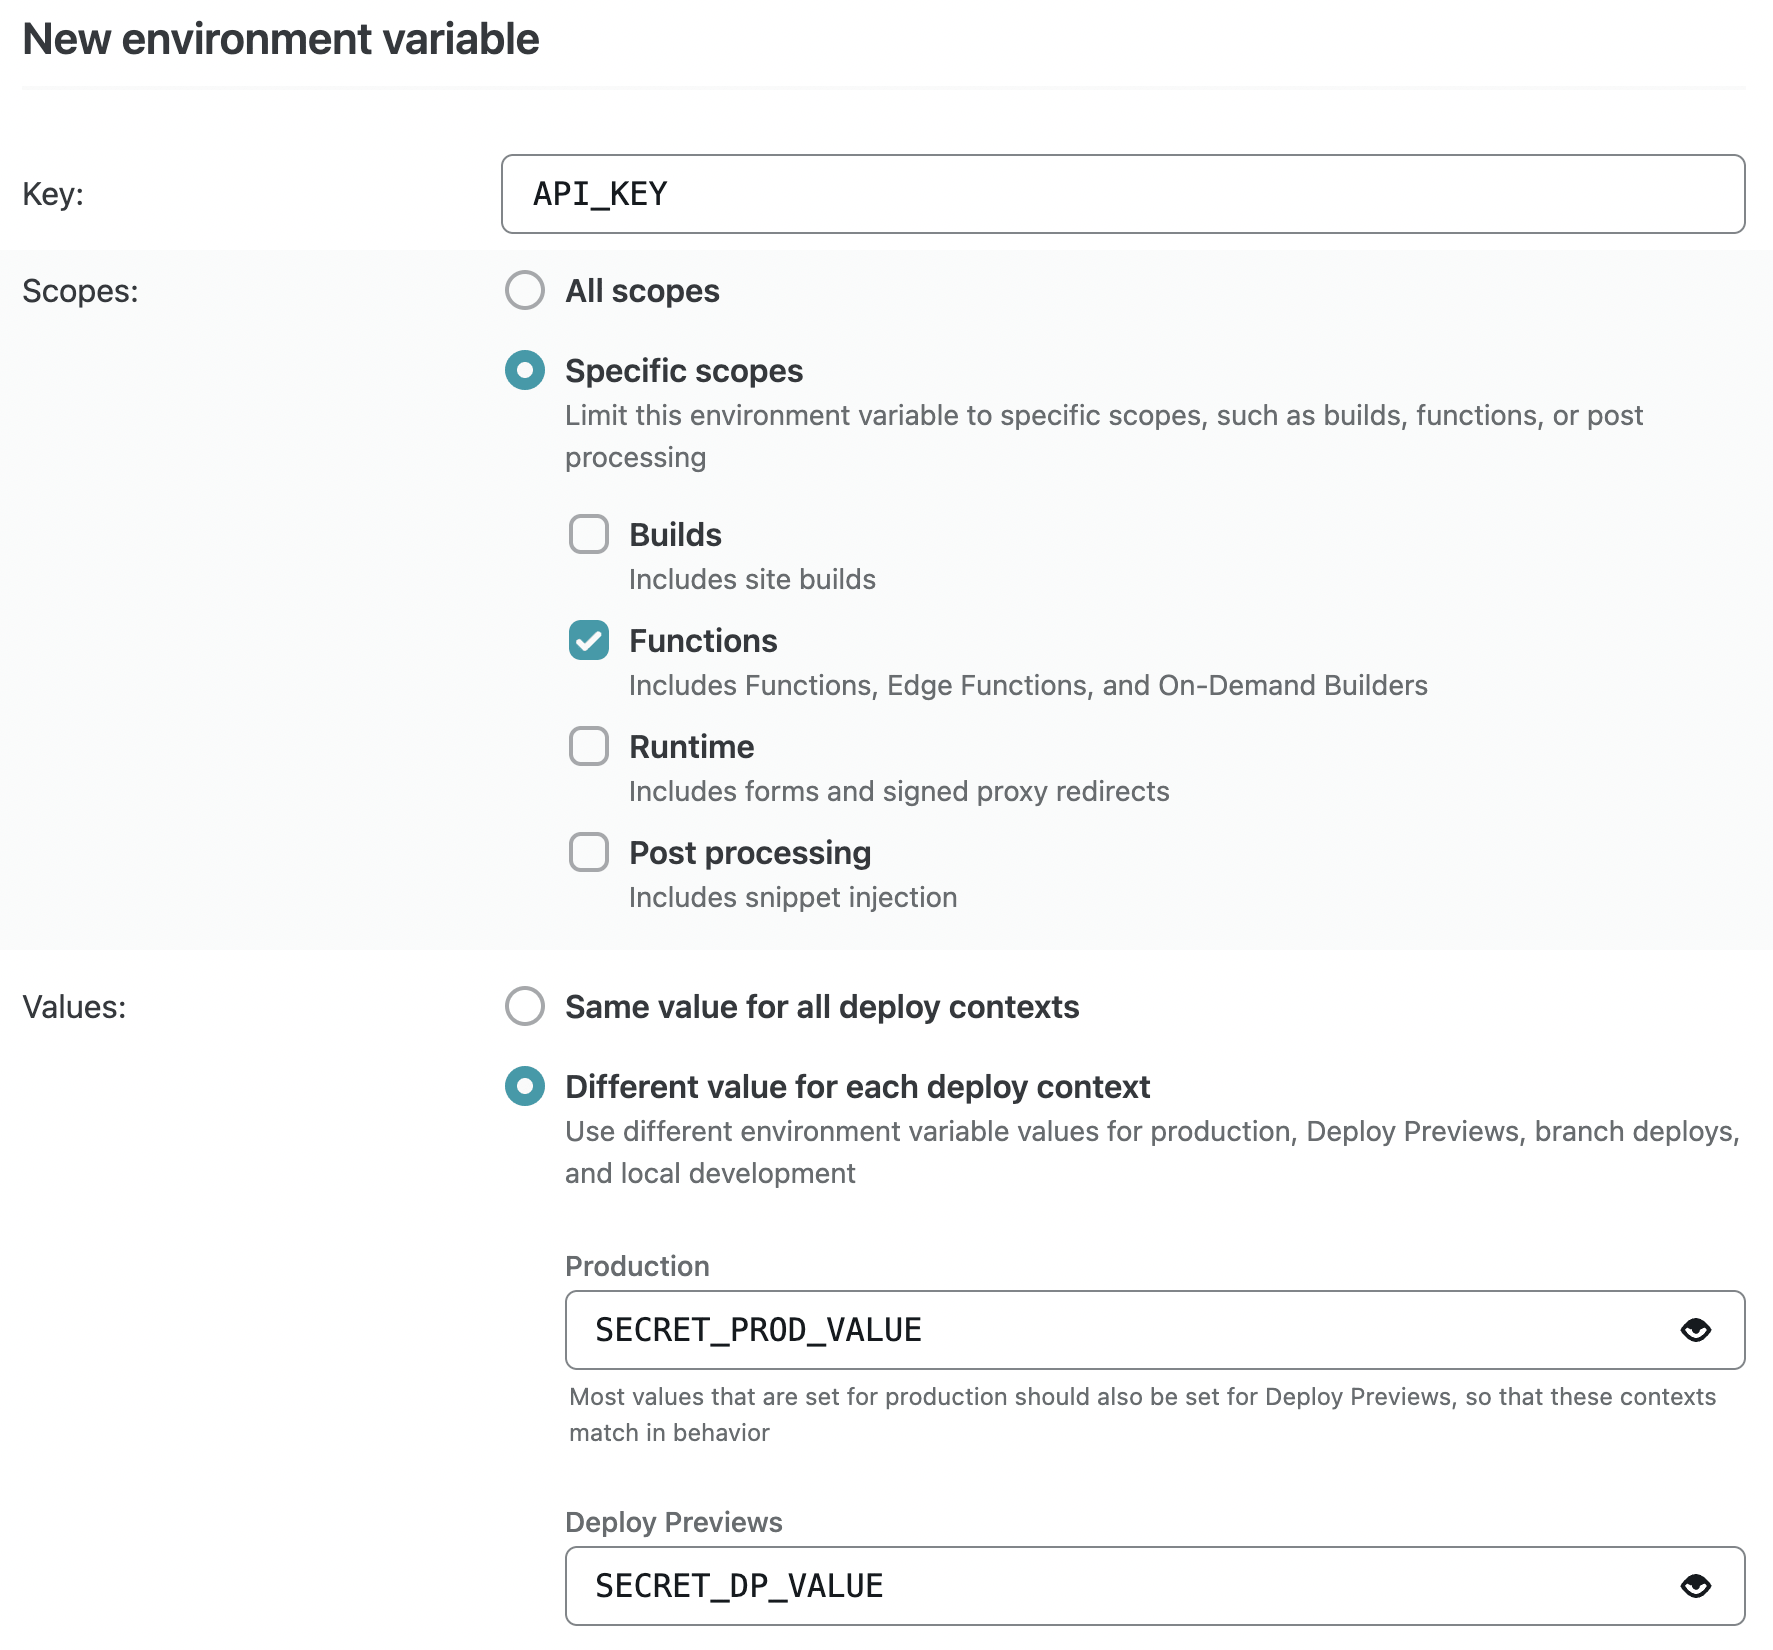Uncheck the Functions scope checkbox
1773x1650 pixels.
click(x=589, y=641)
